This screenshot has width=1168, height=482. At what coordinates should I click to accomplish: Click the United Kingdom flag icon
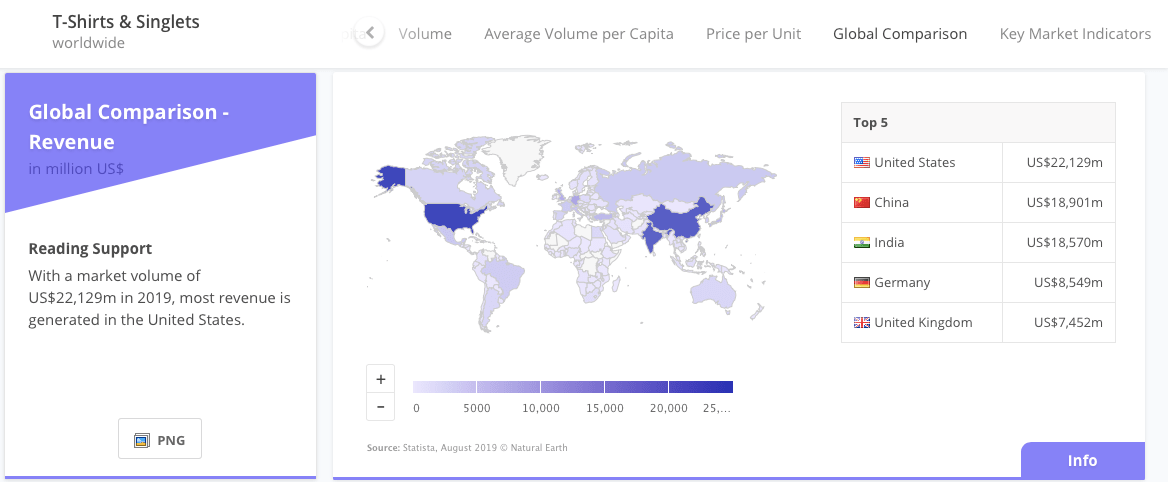pyautogui.click(x=861, y=323)
